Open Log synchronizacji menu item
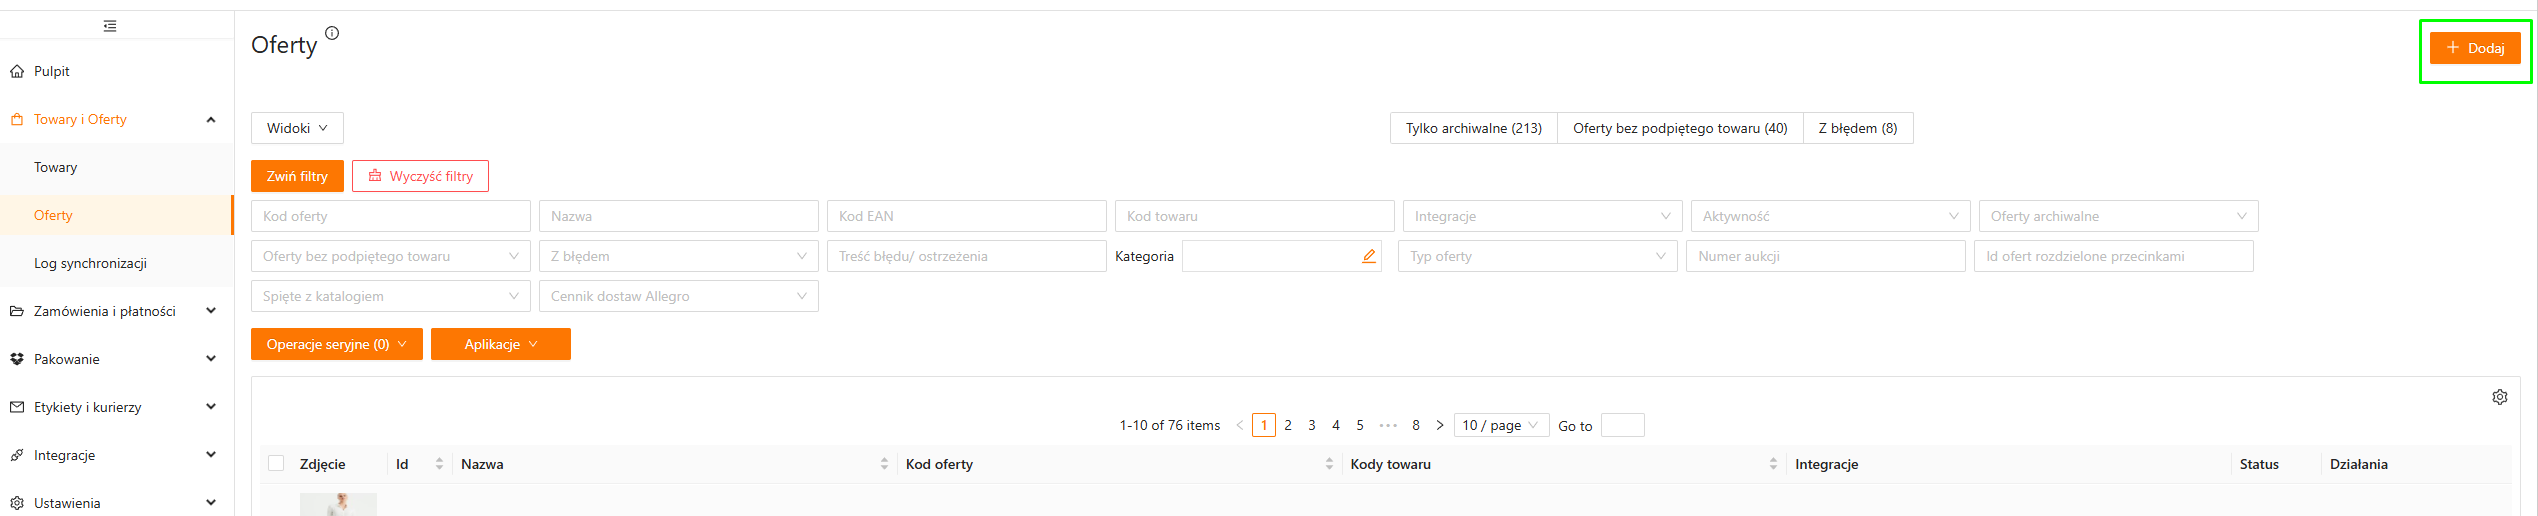 click(x=90, y=263)
